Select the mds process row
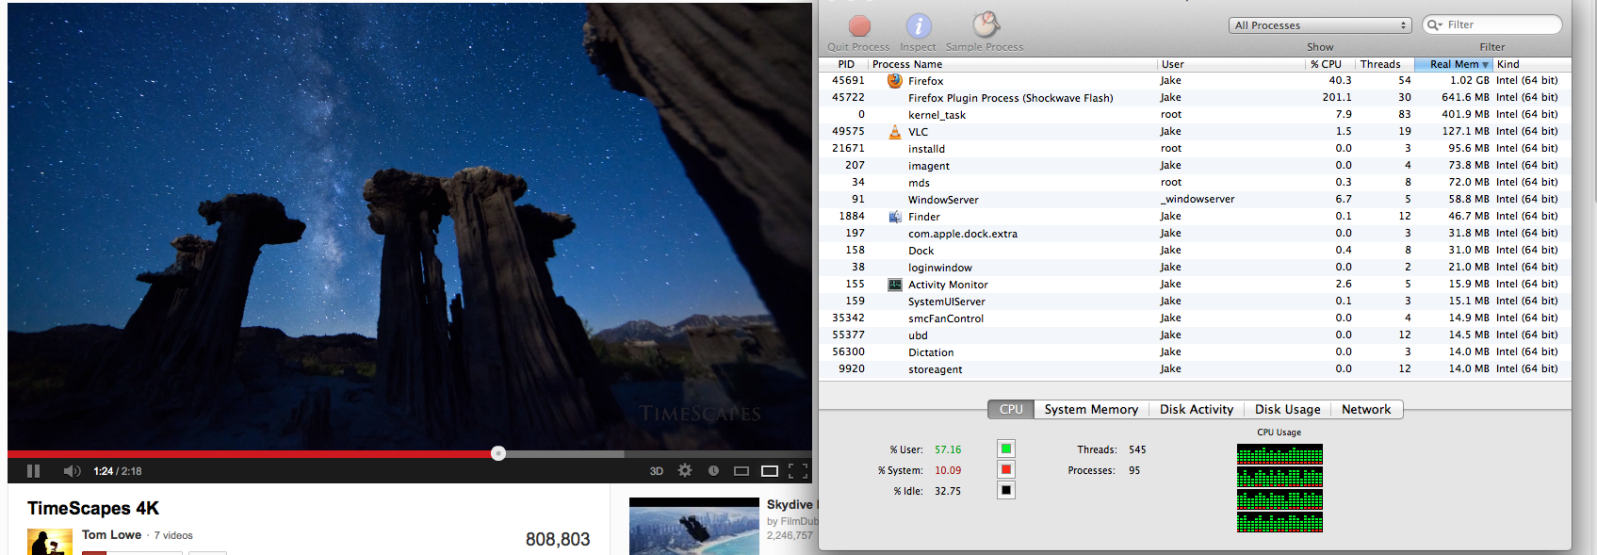Image resolution: width=1597 pixels, height=555 pixels. [1194, 183]
